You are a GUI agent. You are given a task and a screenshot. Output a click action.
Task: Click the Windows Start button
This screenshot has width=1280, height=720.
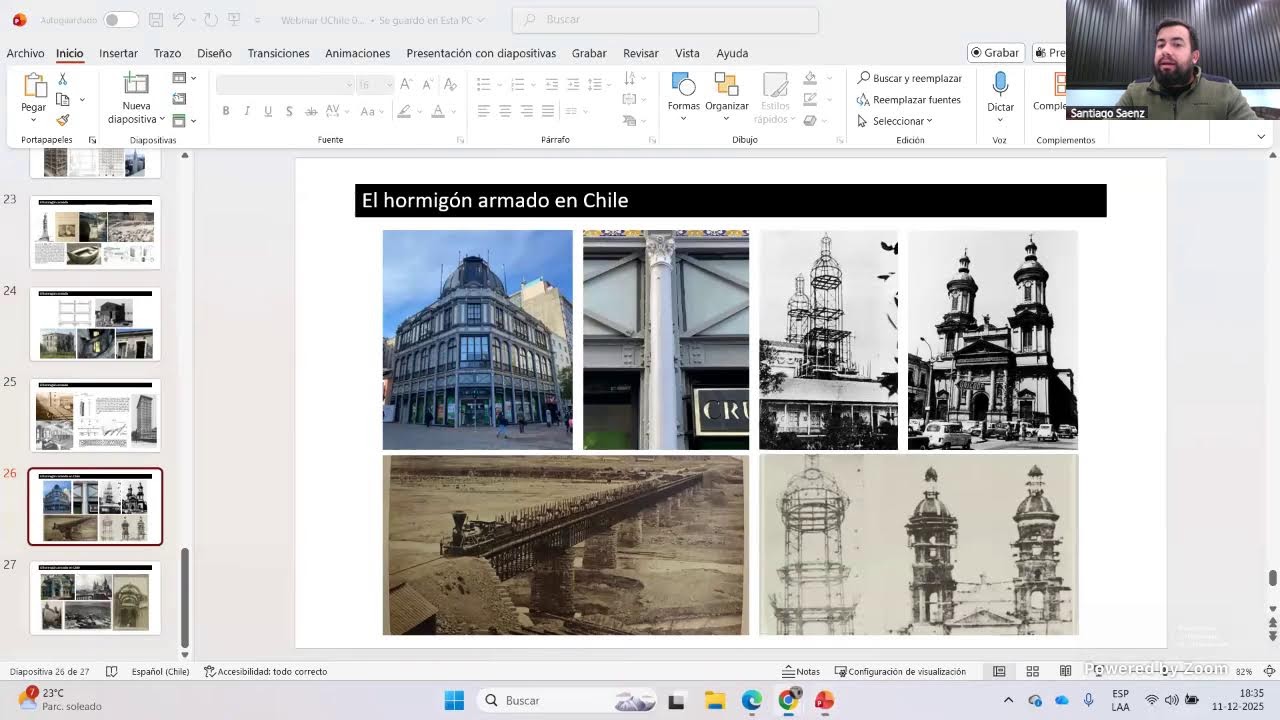[x=454, y=700]
